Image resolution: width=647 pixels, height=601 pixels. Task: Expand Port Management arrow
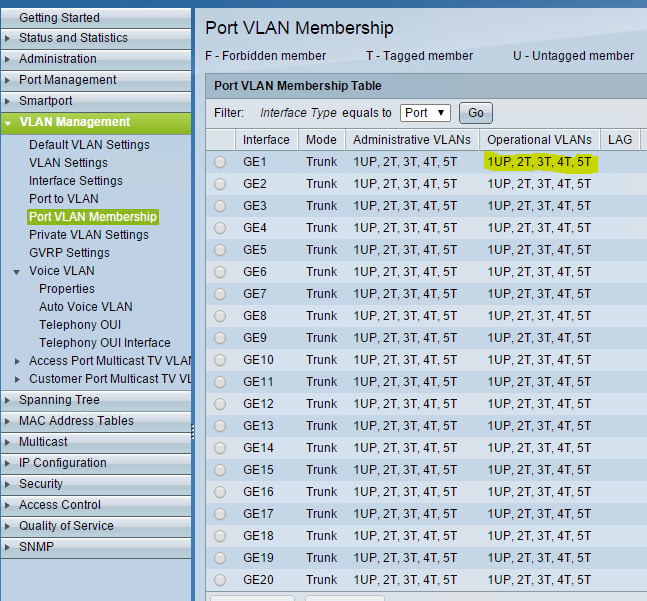[7, 80]
